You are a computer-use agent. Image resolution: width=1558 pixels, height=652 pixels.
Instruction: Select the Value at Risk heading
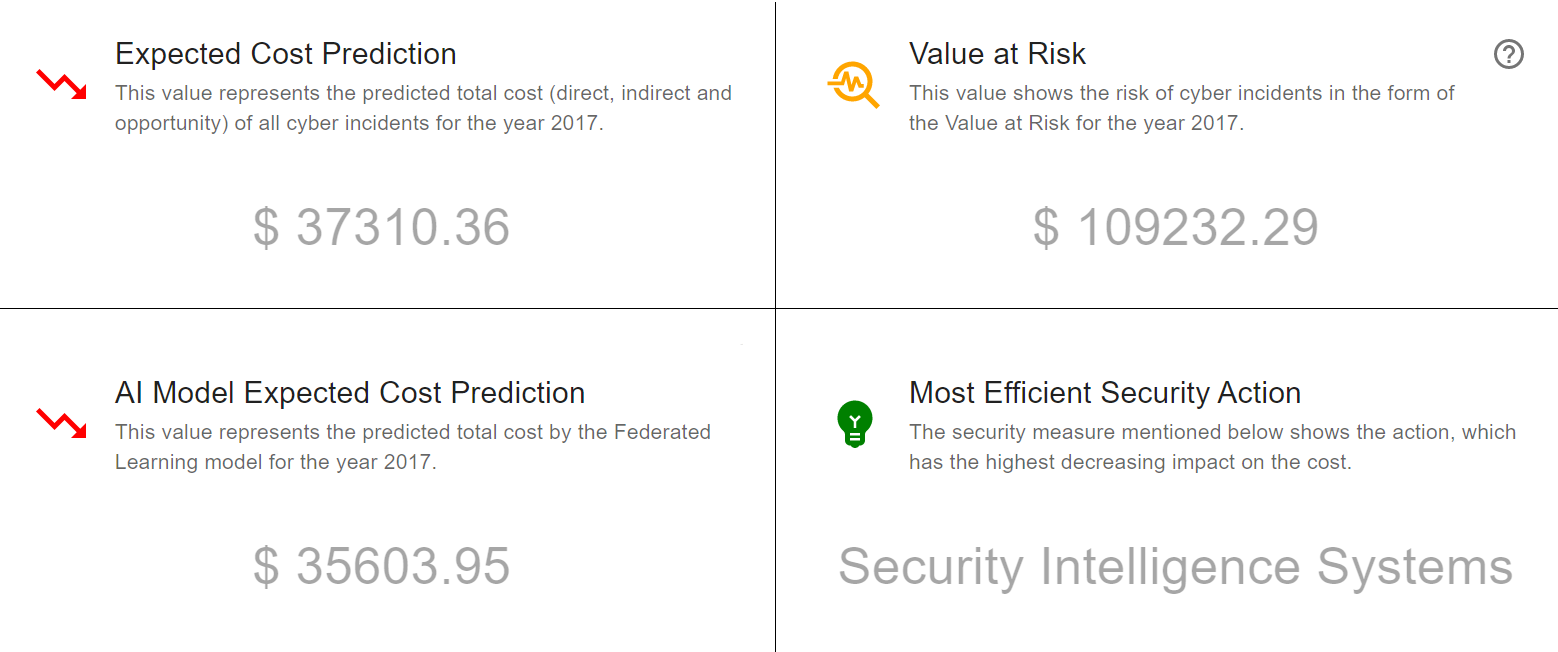click(997, 54)
